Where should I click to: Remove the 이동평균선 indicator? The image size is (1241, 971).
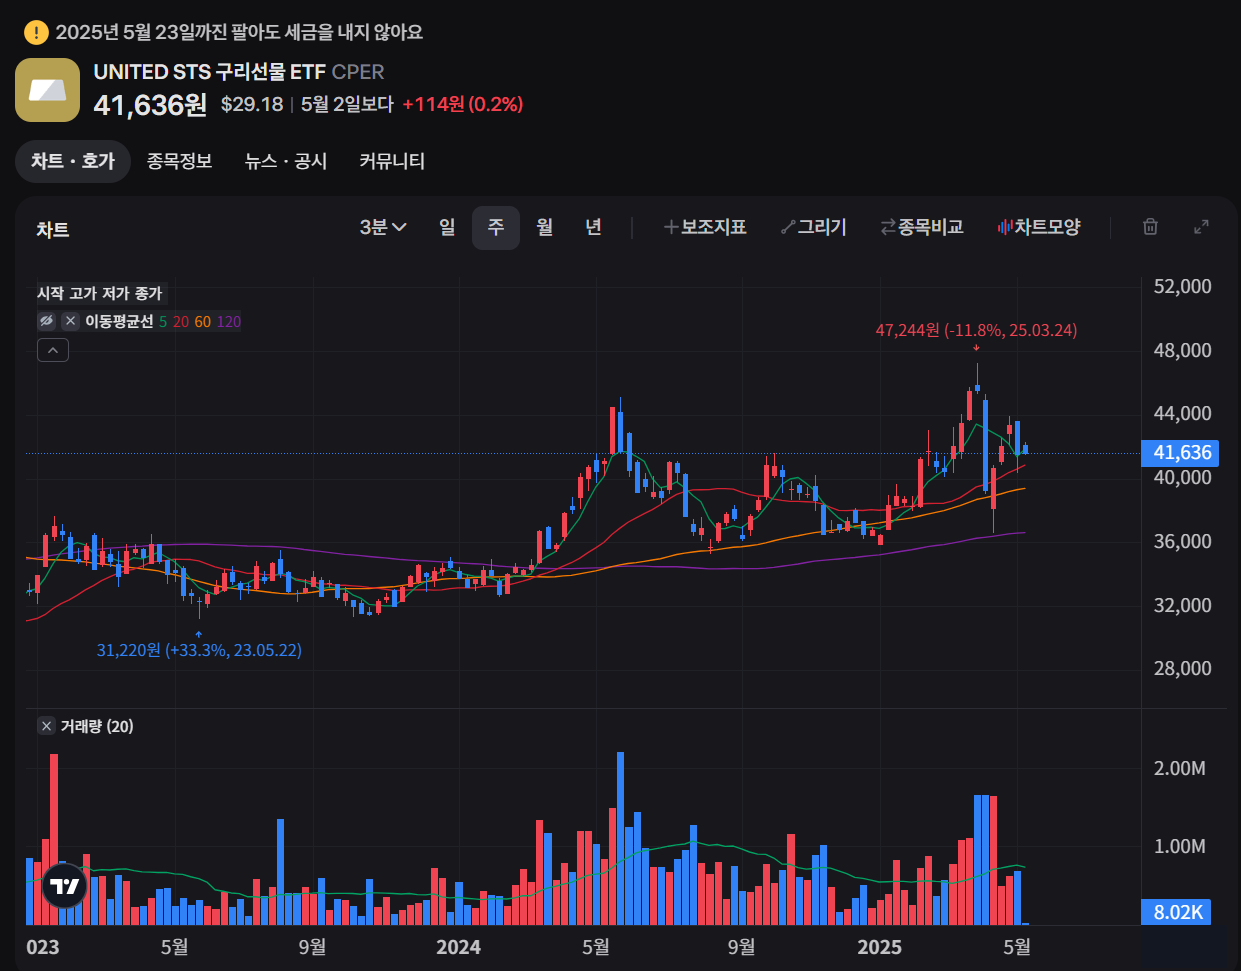[70, 321]
